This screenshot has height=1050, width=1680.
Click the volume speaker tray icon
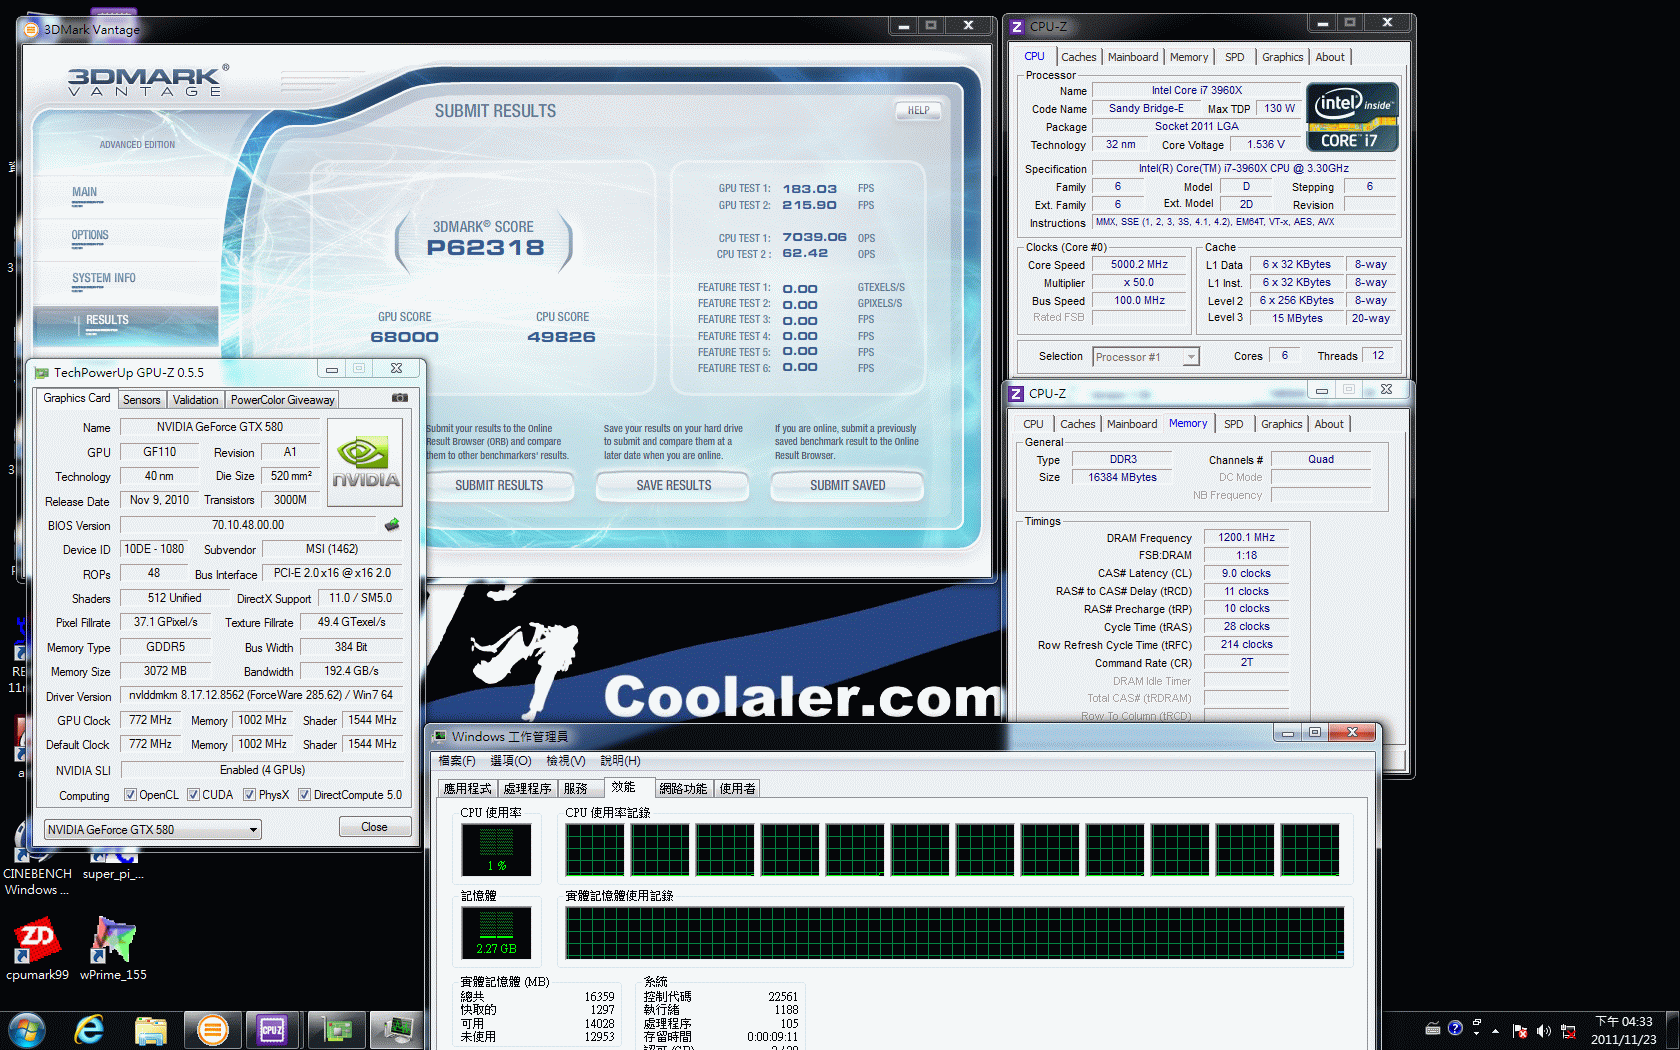click(x=1543, y=1031)
